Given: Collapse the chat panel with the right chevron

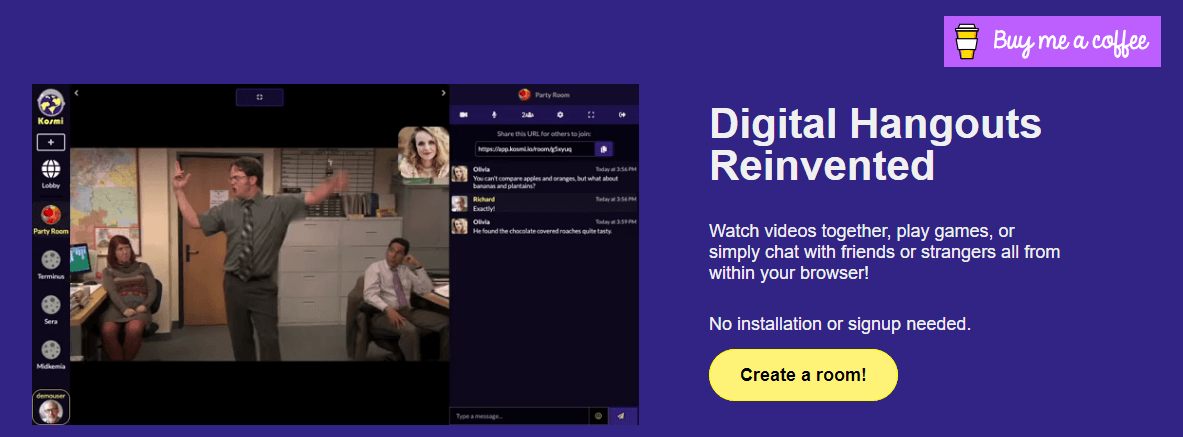Looking at the screenshot, I should (443, 93).
